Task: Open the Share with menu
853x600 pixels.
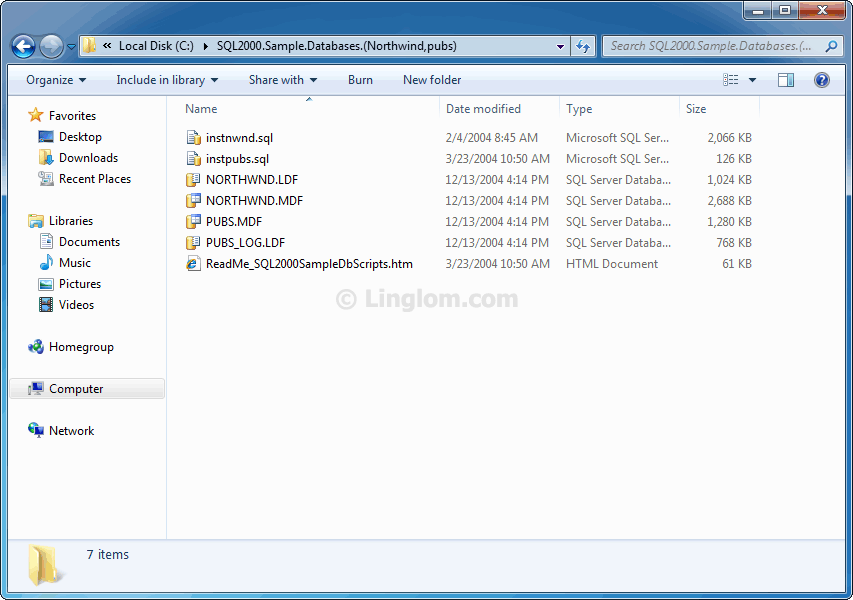Action: pyautogui.click(x=283, y=80)
